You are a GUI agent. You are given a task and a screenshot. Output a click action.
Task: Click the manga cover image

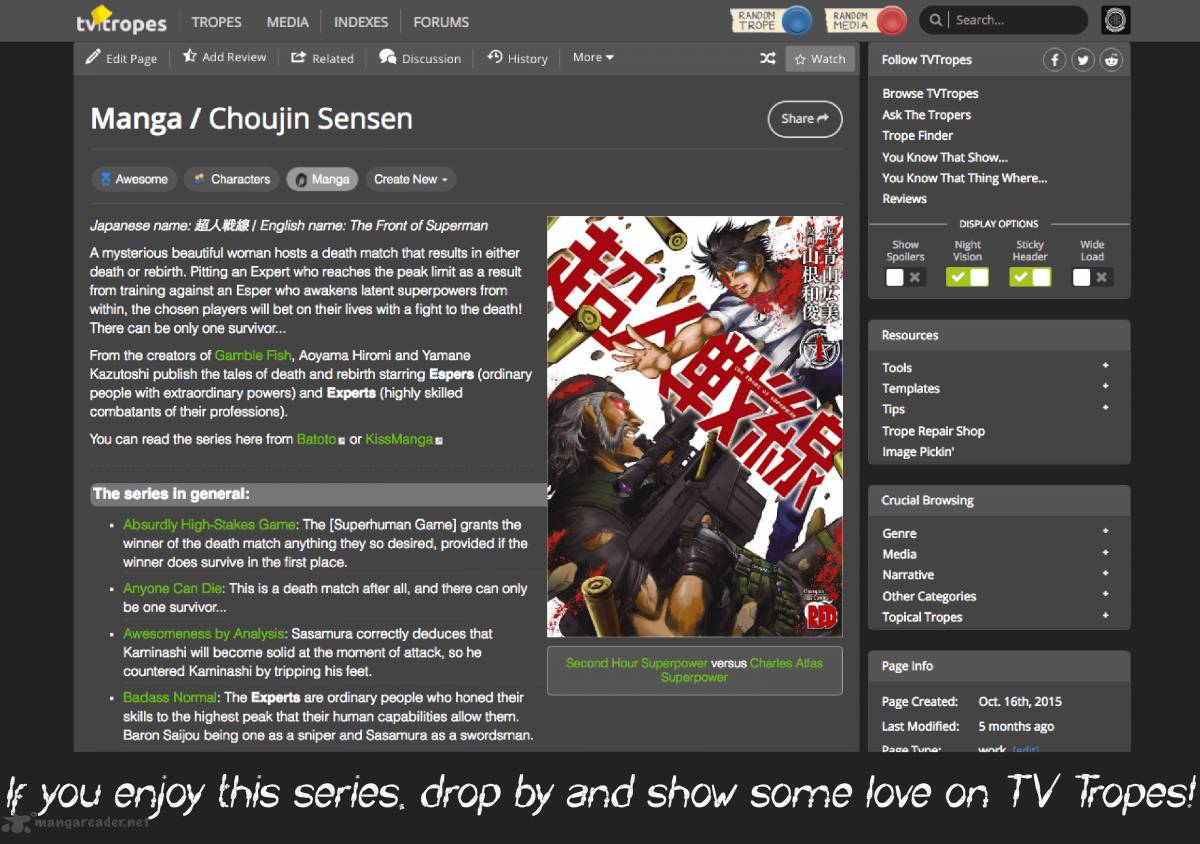tap(695, 427)
